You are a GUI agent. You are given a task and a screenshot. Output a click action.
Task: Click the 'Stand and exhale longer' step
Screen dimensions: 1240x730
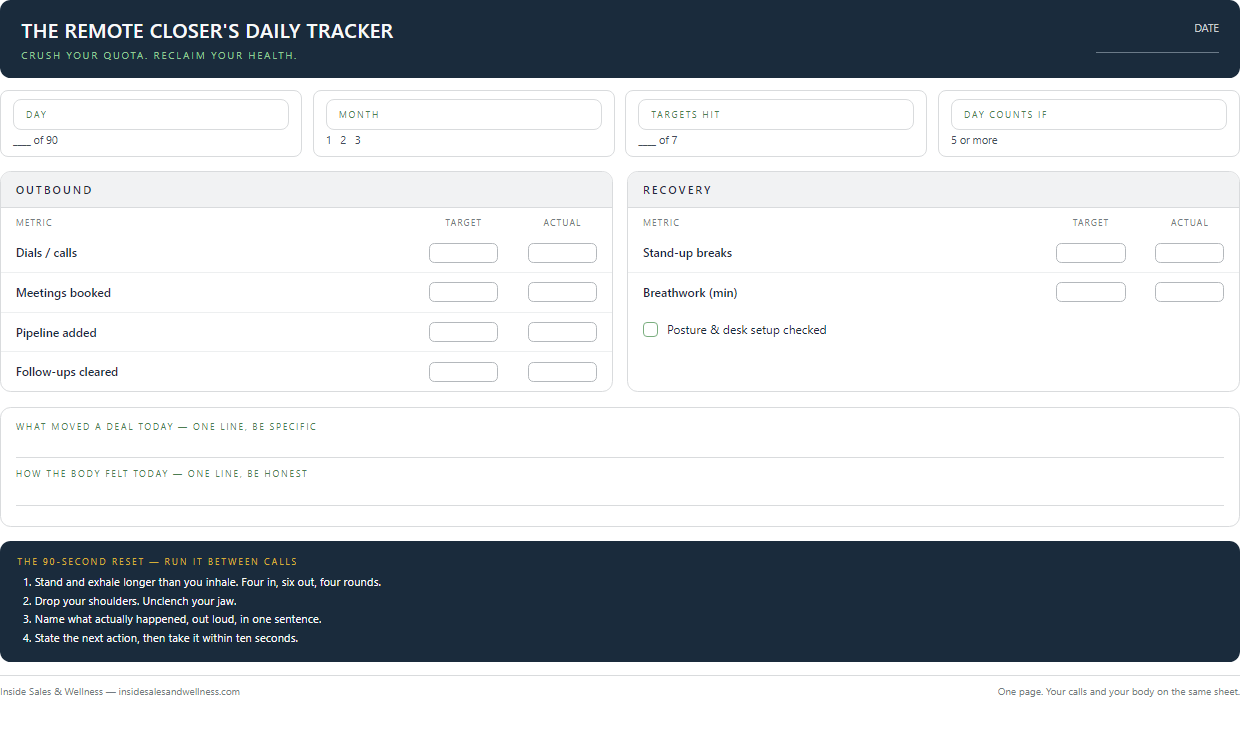click(208, 582)
